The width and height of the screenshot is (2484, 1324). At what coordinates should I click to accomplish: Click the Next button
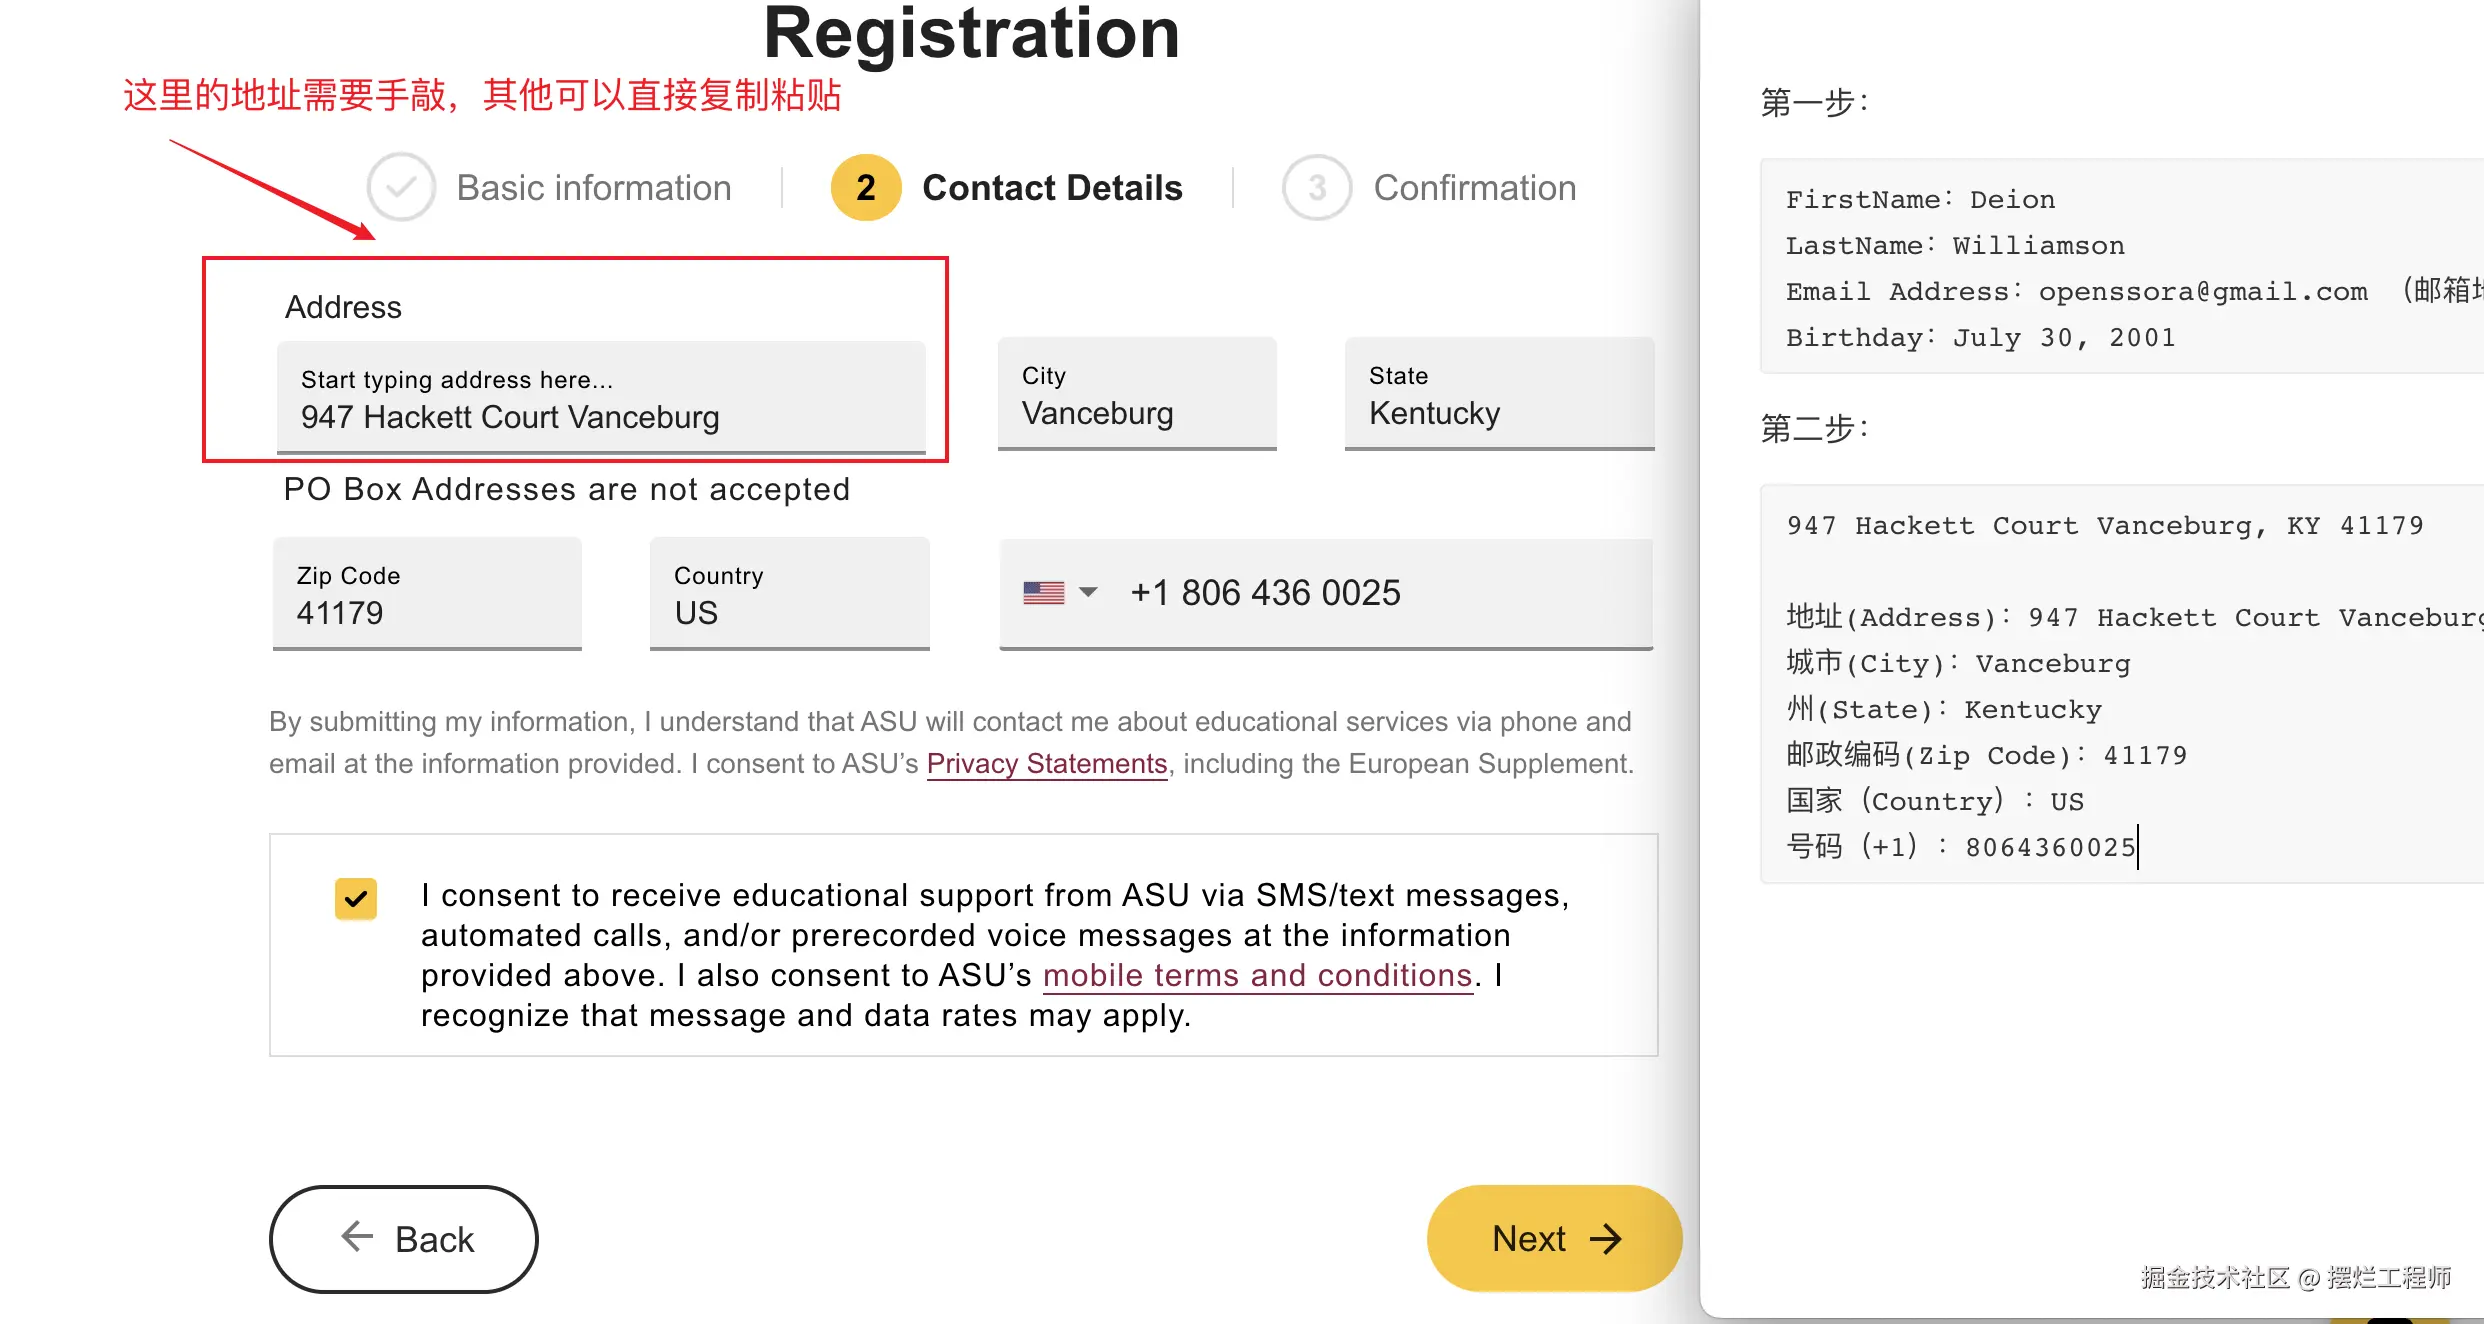point(1554,1238)
